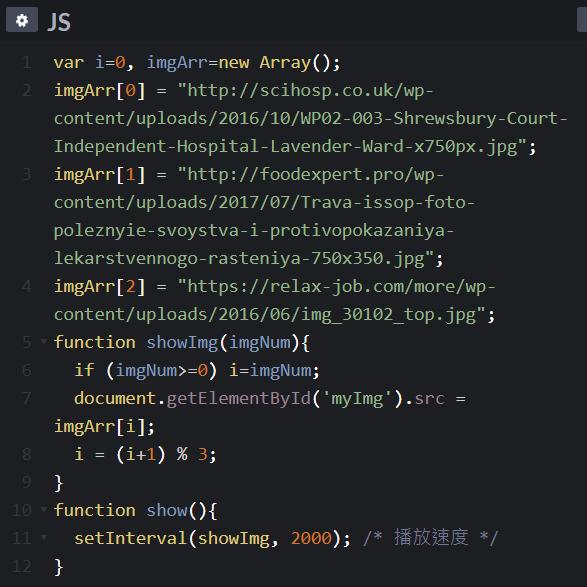Image resolution: width=587 pixels, height=587 pixels.
Task: Select line number 4 in the gutter
Action: click(x=27, y=286)
